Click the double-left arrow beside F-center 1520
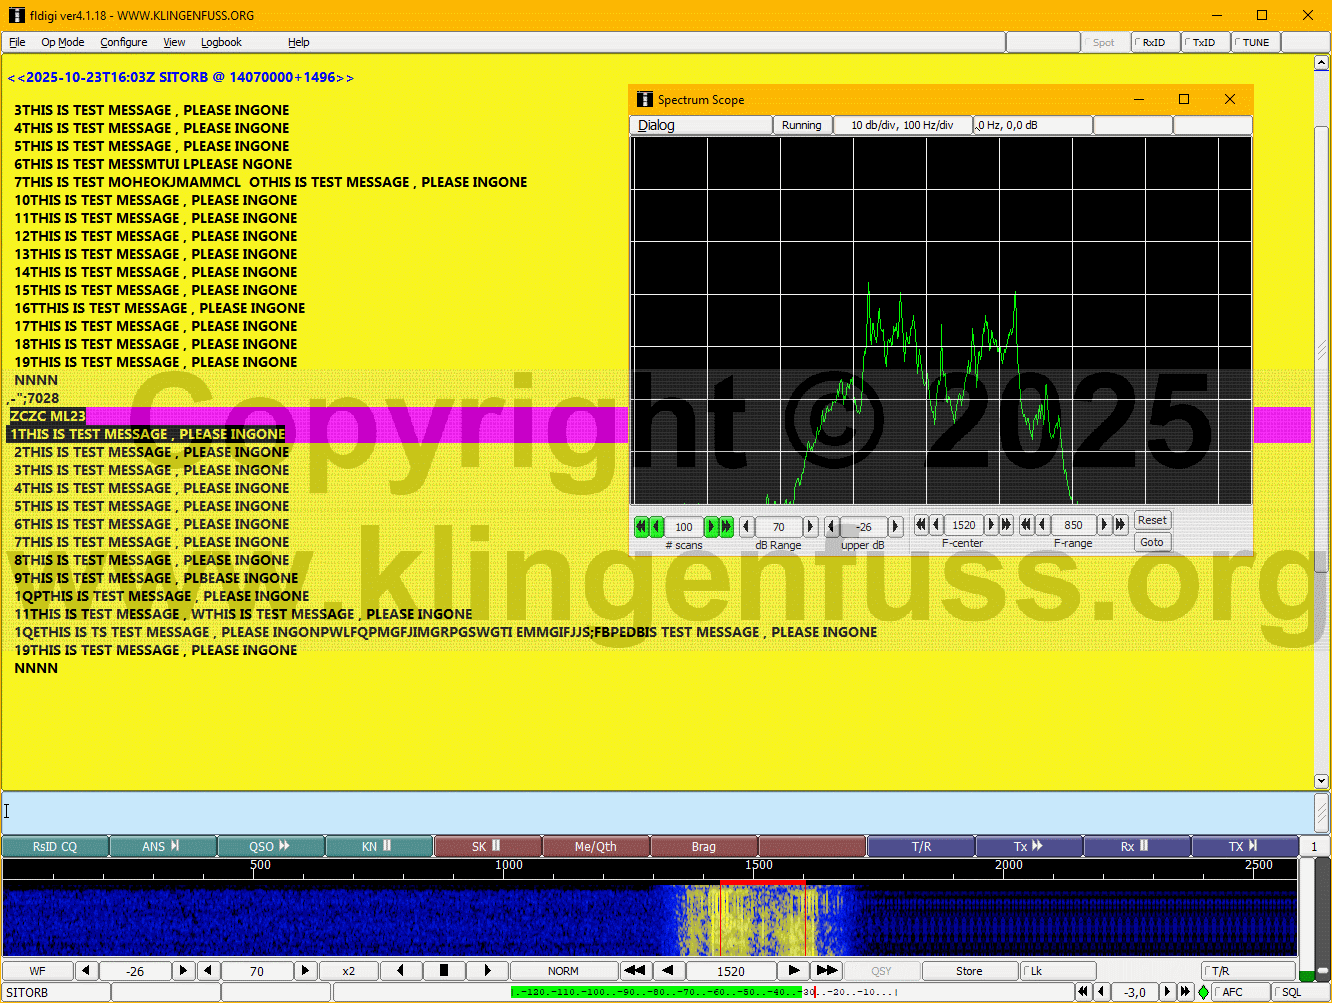Screen dimensions: 1332x1003 pyautogui.click(x=921, y=524)
